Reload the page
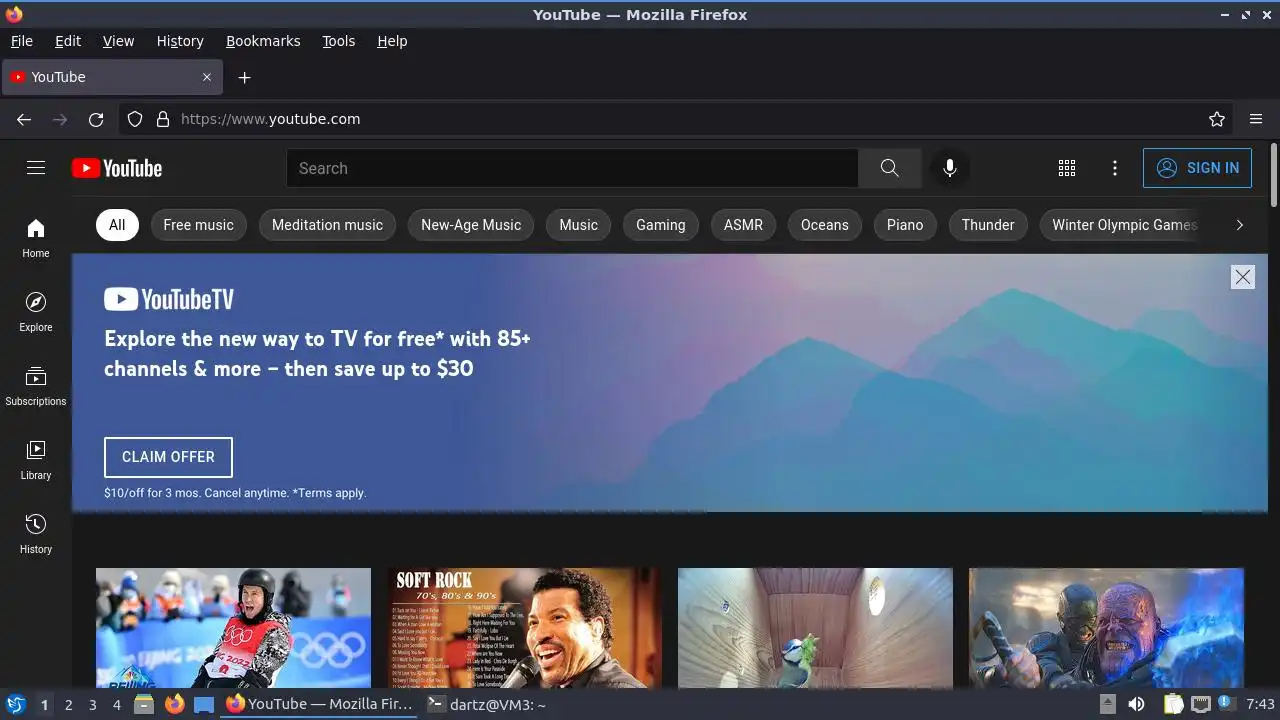This screenshot has height=720, width=1280. (x=96, y=119)
